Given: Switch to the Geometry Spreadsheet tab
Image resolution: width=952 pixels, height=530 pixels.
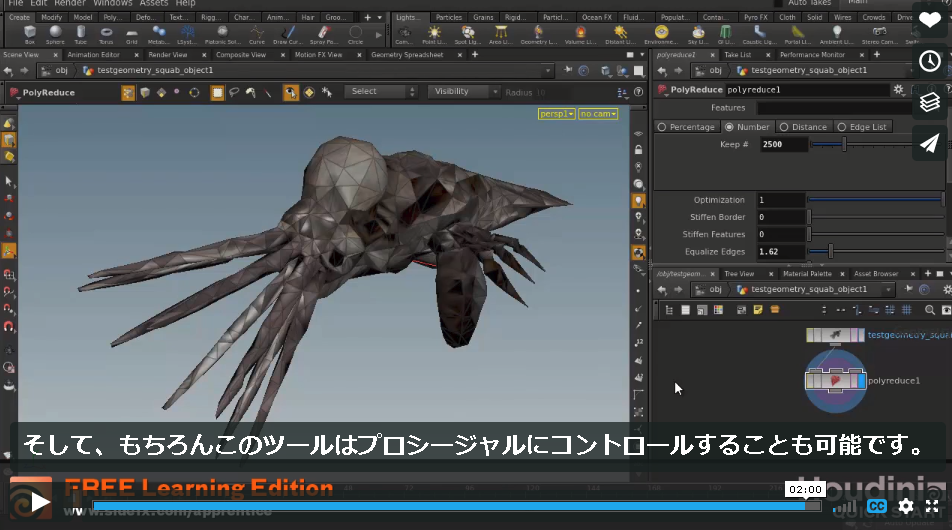Looking at the screenshot, I should (407, 55).
